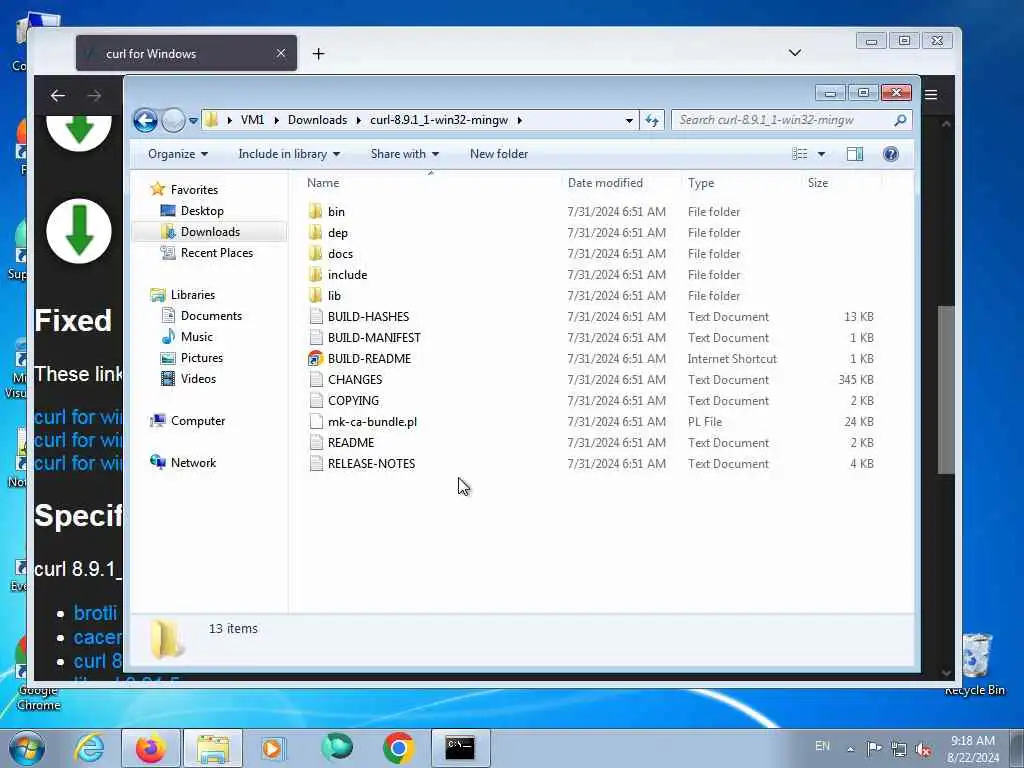Sort by Size column header
The height and width of the screenshot is (768, 1024).
818,184
